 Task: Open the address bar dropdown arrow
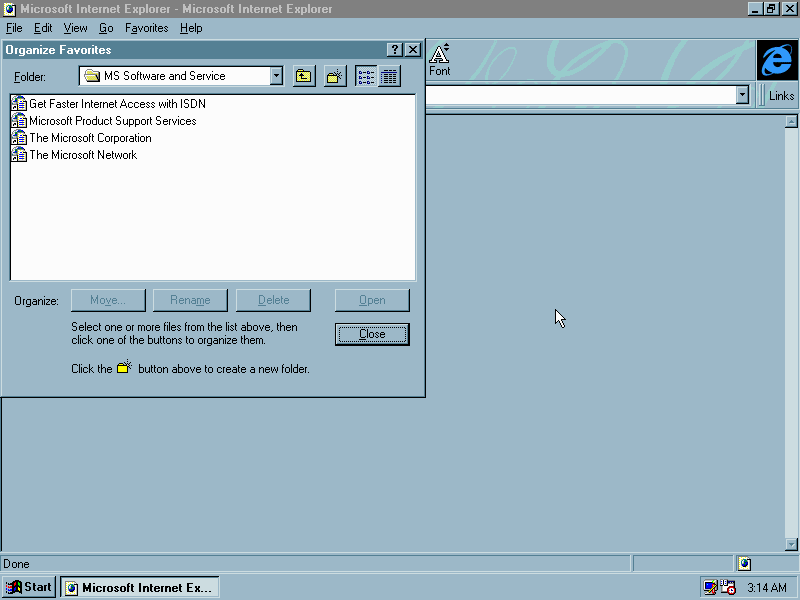742,95
